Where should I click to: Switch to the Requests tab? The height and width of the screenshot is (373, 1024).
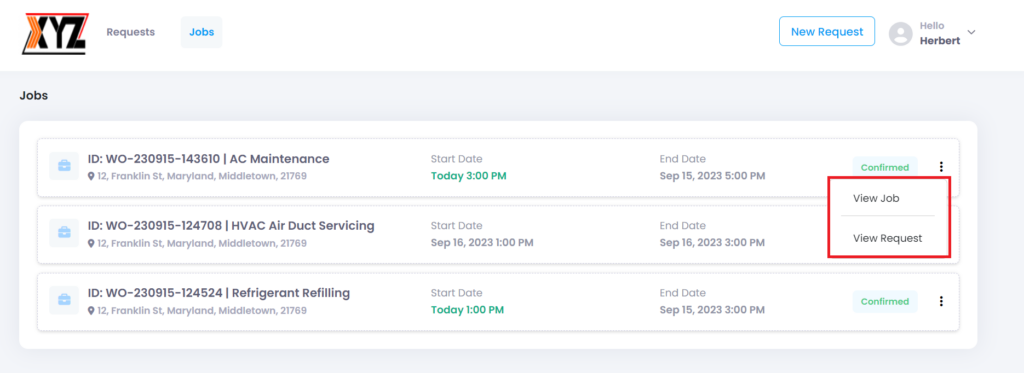pos(131,32)
